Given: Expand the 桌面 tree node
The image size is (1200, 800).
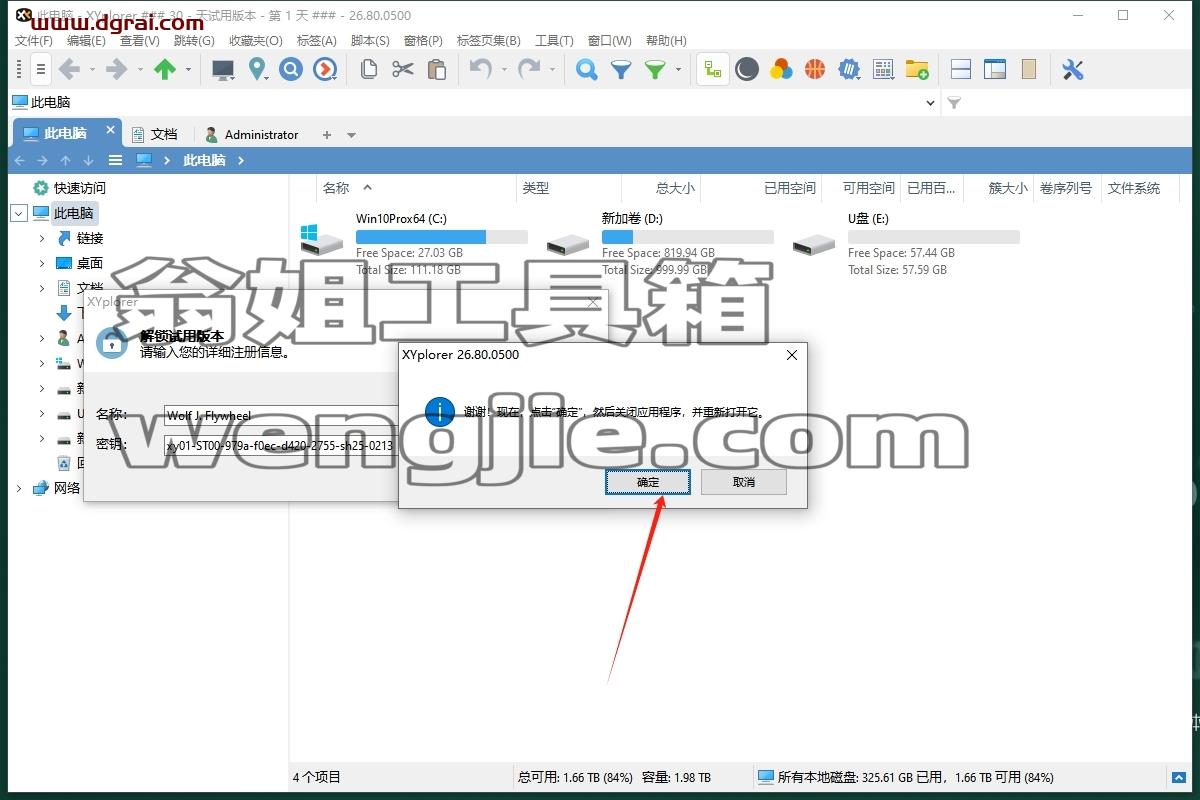Looking at the screenshot, I should click(42, 263).
